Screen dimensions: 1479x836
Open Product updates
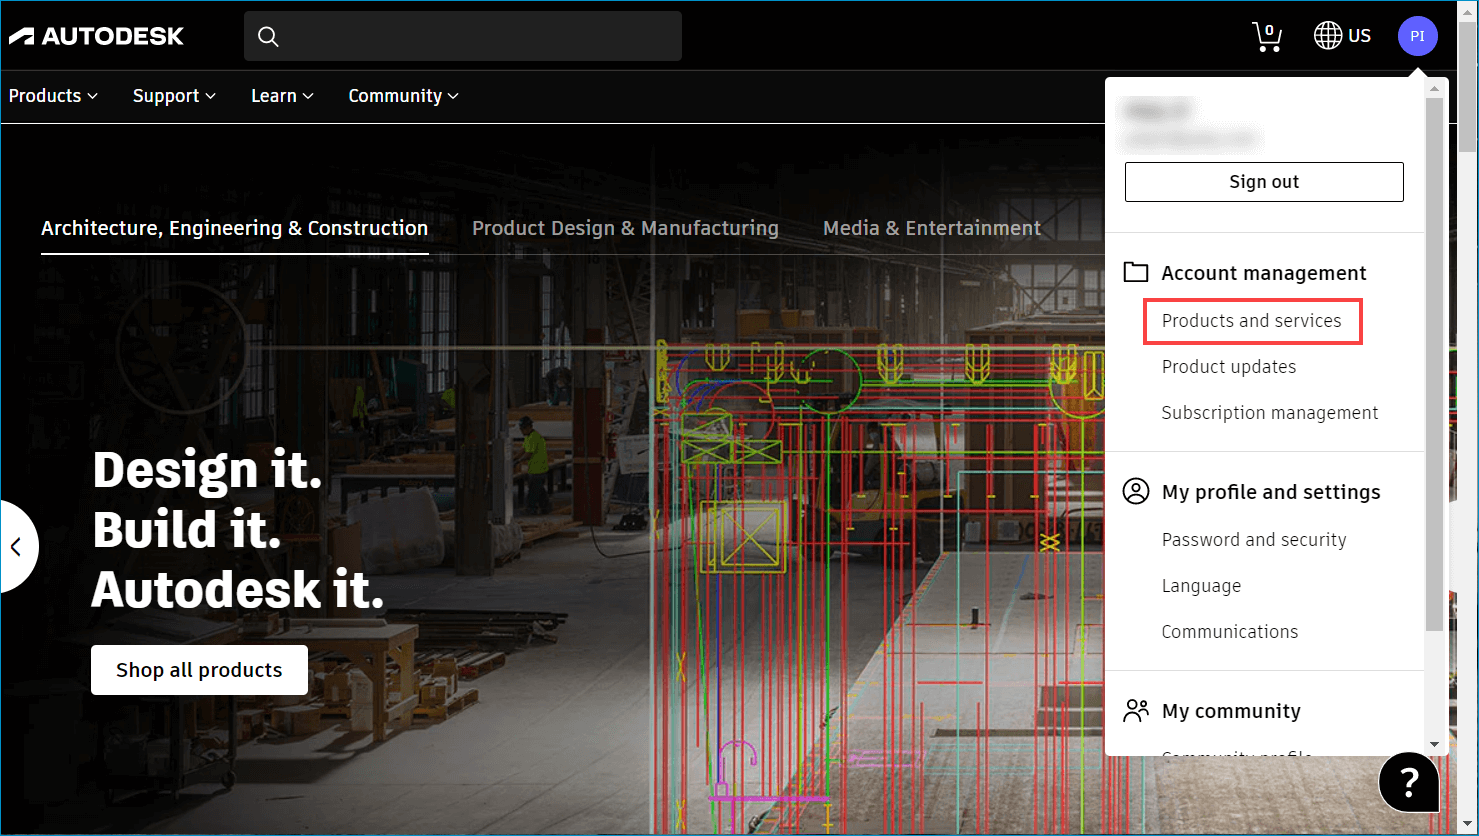[1229, 367]
